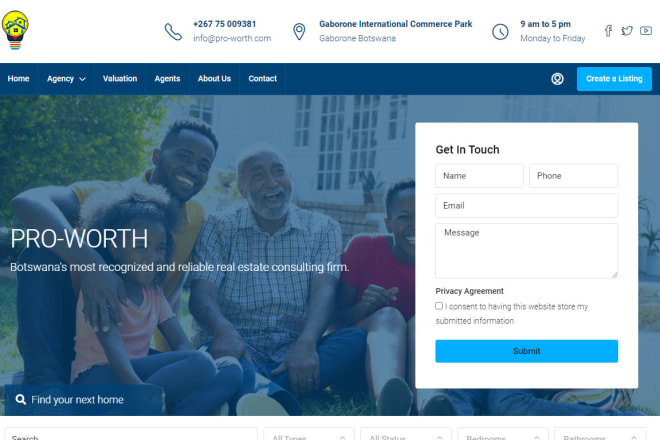Click the PRO-WORTH hero heading
This screenshot has height=440, width=660.
(79, 239)
